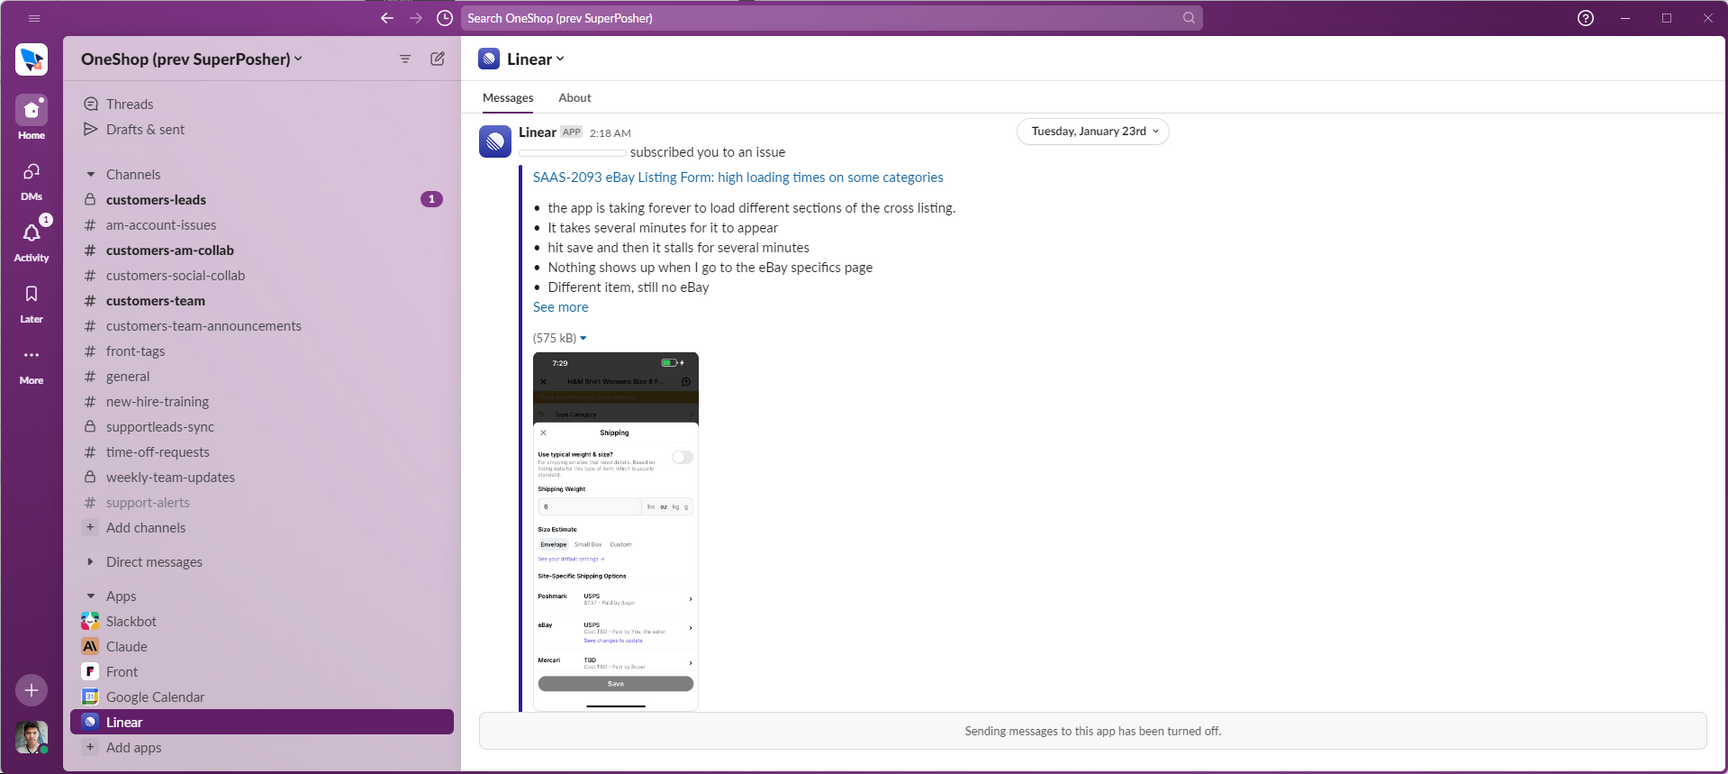
Task: Open Activity notifications bell
Action: (x=31, y=240)
